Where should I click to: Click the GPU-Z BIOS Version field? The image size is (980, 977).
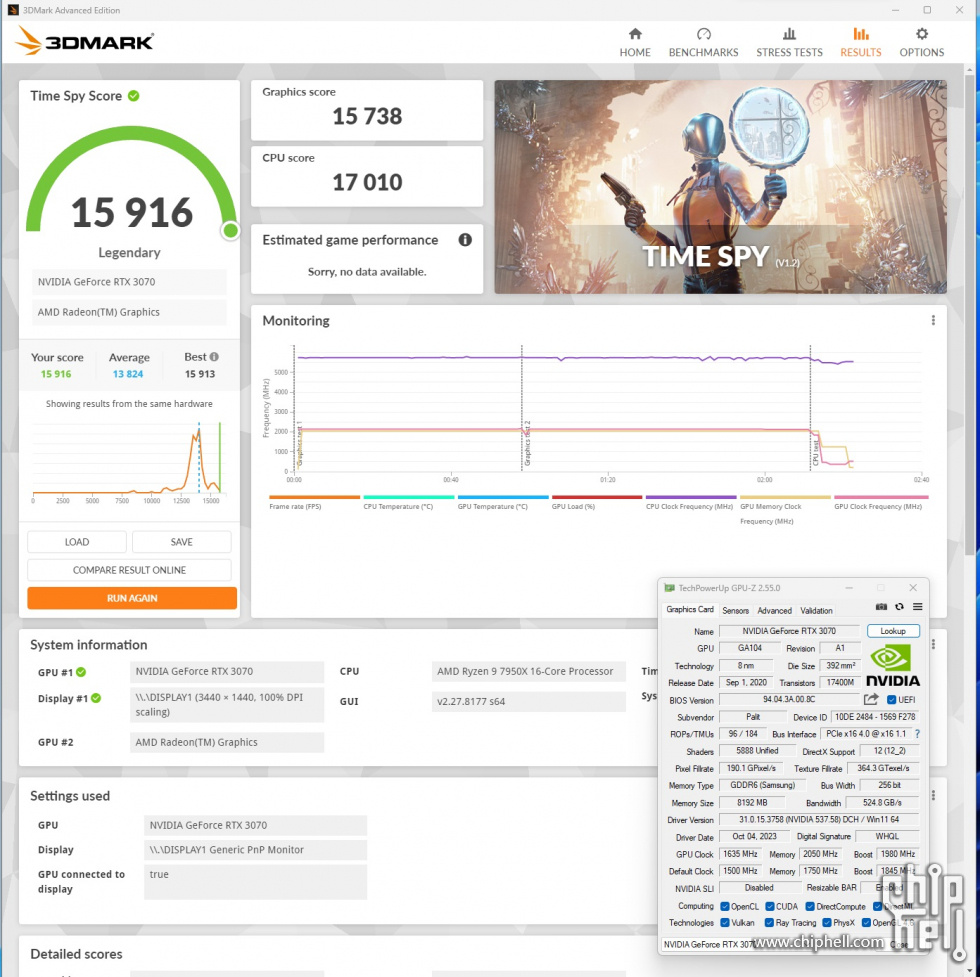pos(789,699)
